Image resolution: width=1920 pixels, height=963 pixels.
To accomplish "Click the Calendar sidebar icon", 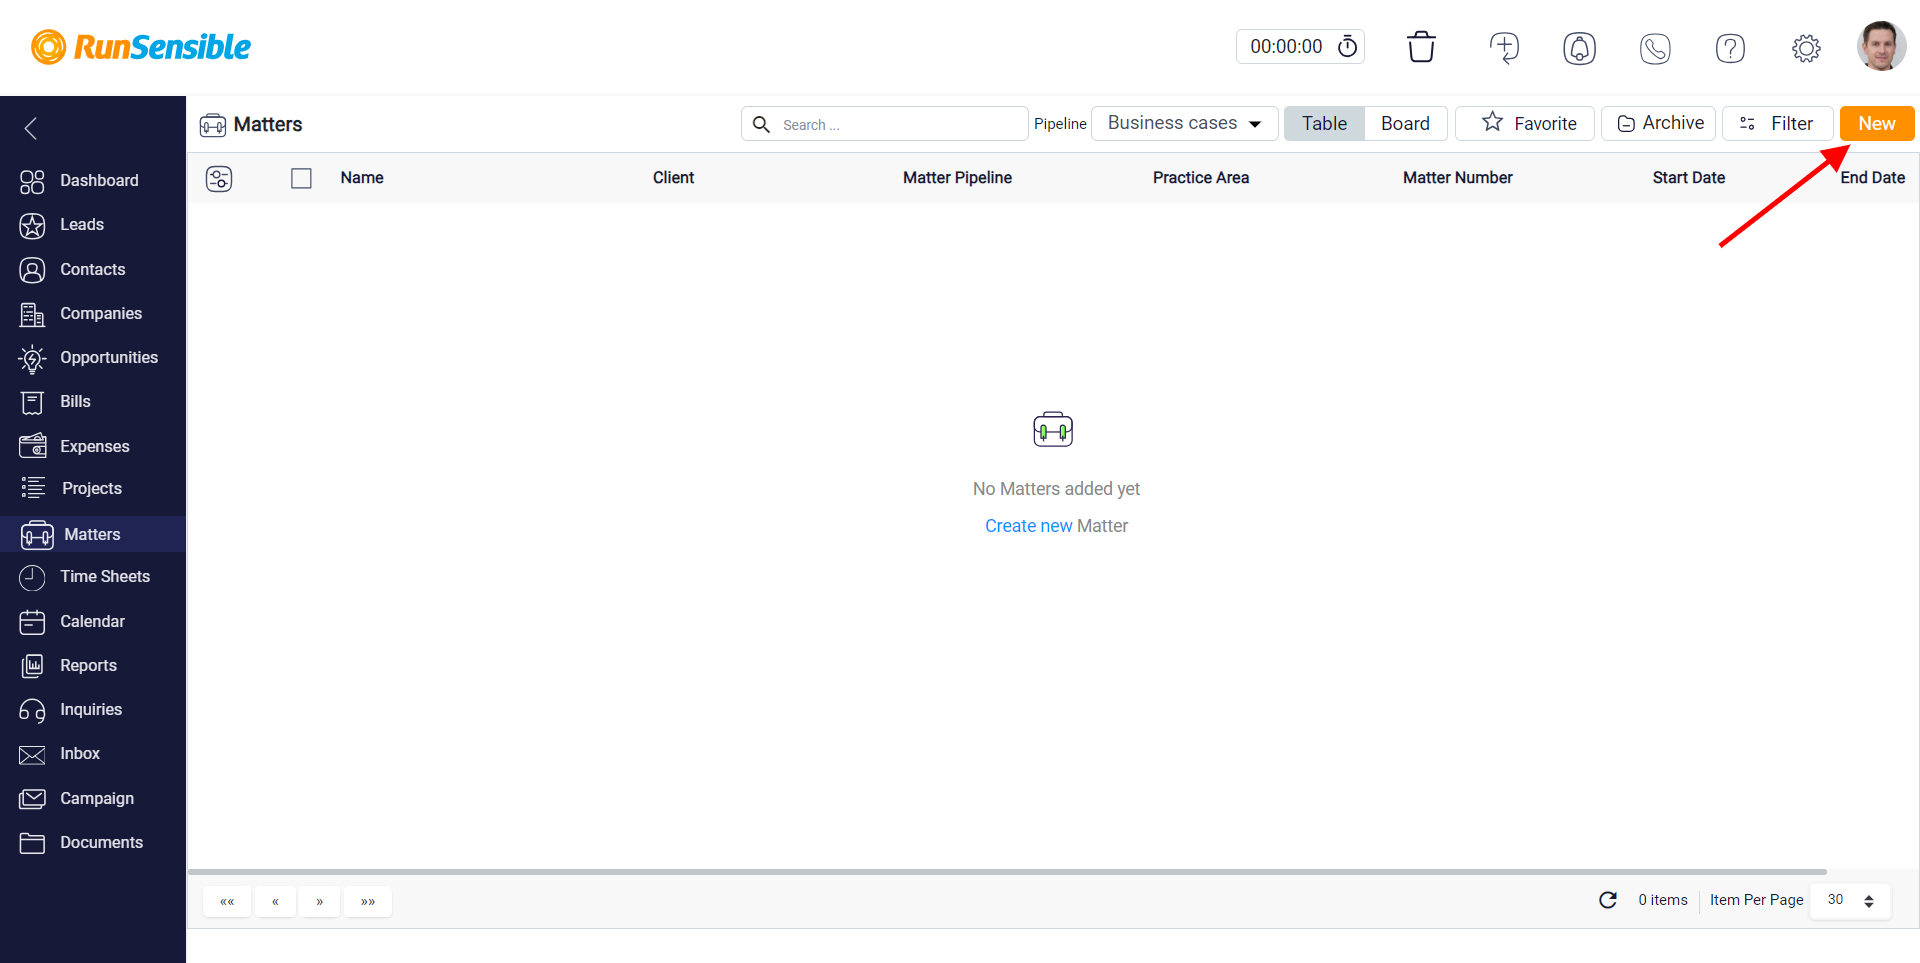I will tap(32, 621).
